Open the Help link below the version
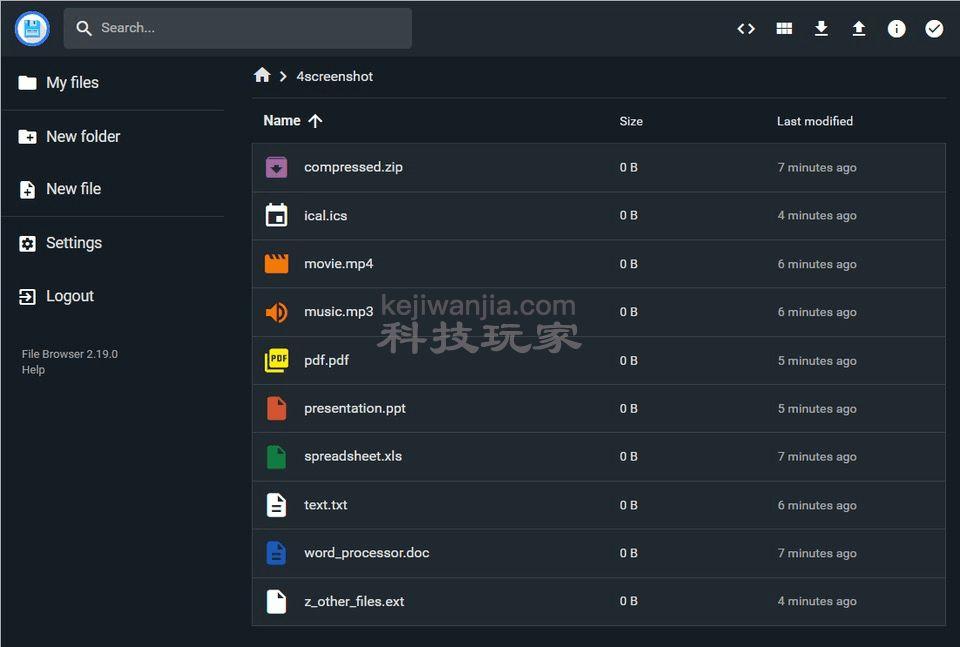Image resolution: width=960 pixels, height=647 pixels. tap(33, 369)
